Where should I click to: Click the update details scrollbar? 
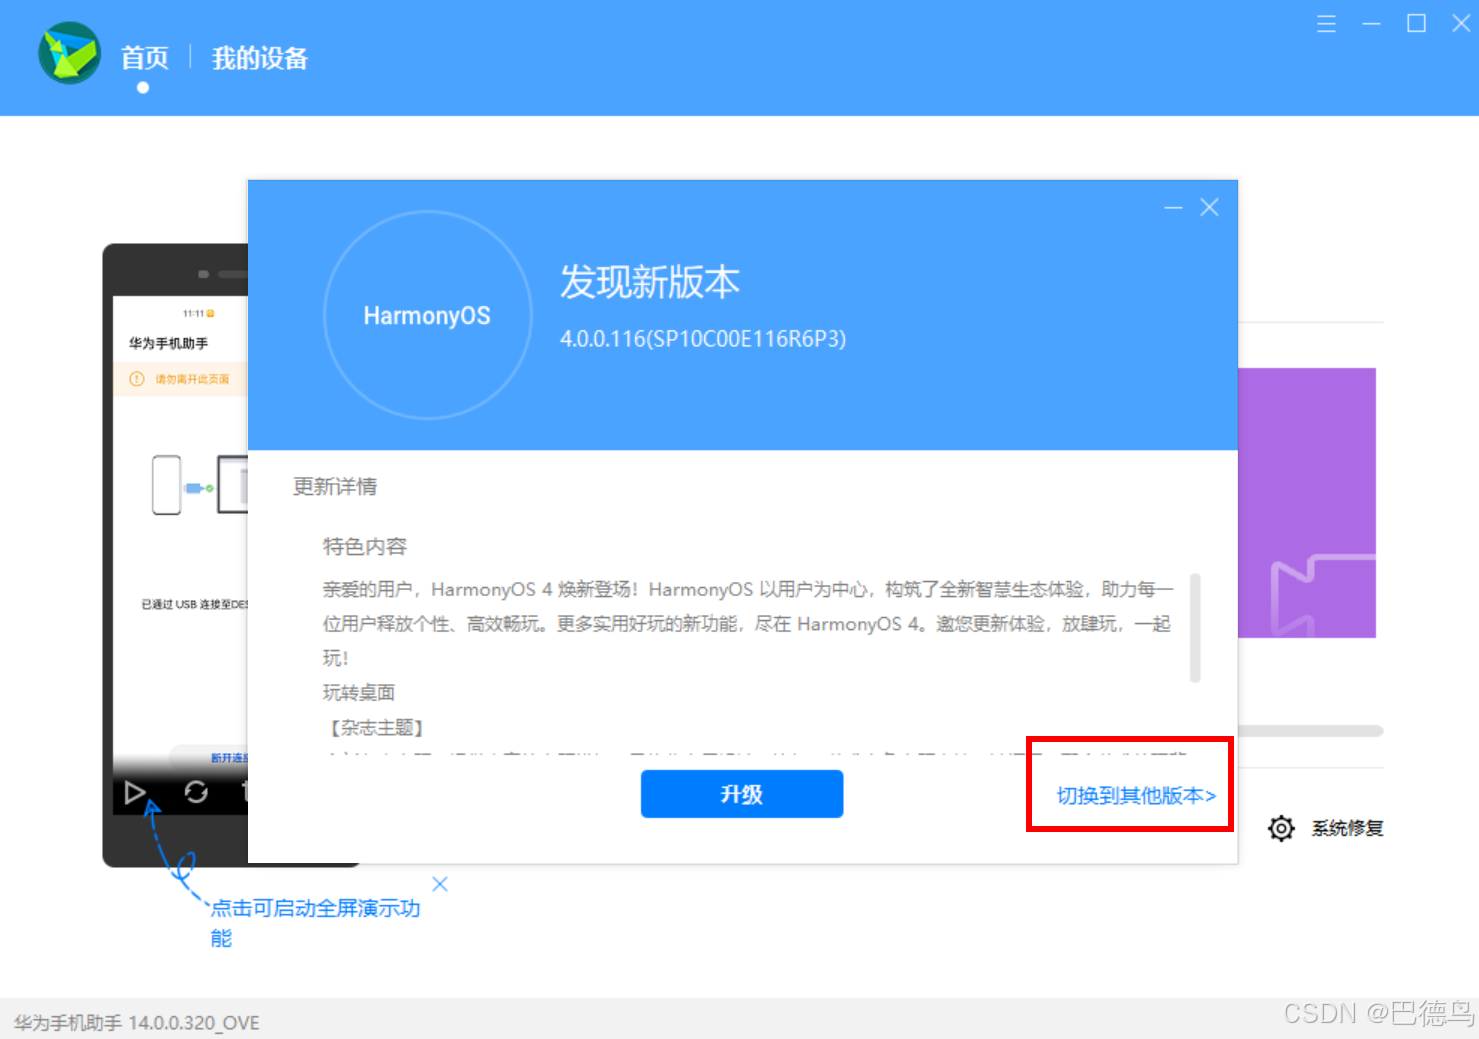1194,628
